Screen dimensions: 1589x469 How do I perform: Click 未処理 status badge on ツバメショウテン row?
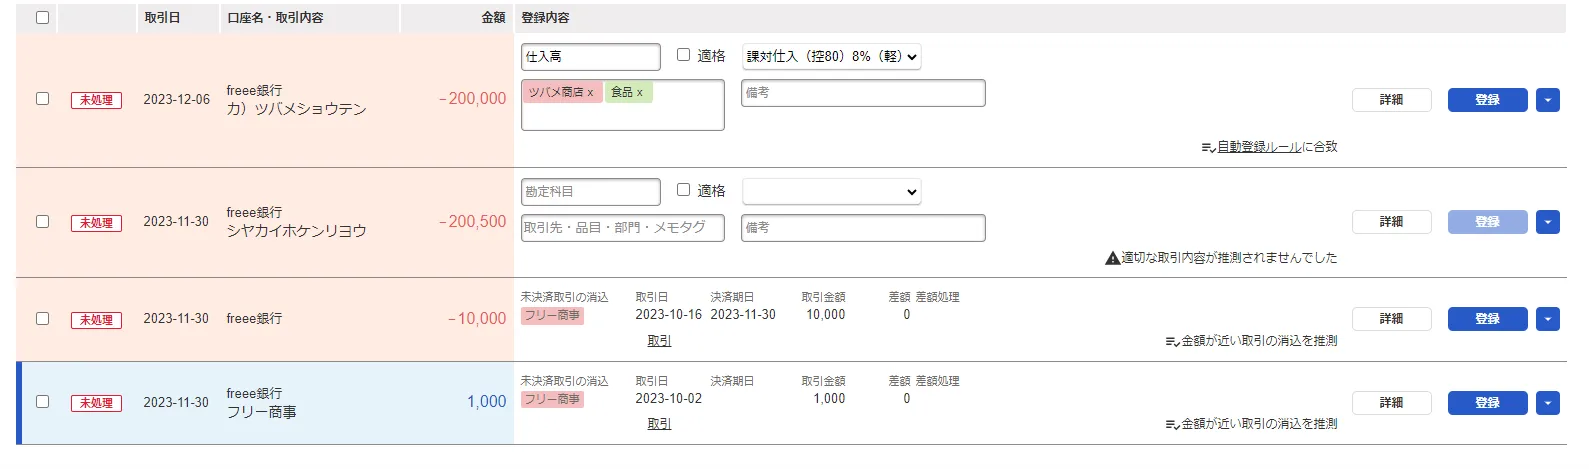tap(96, 100)
